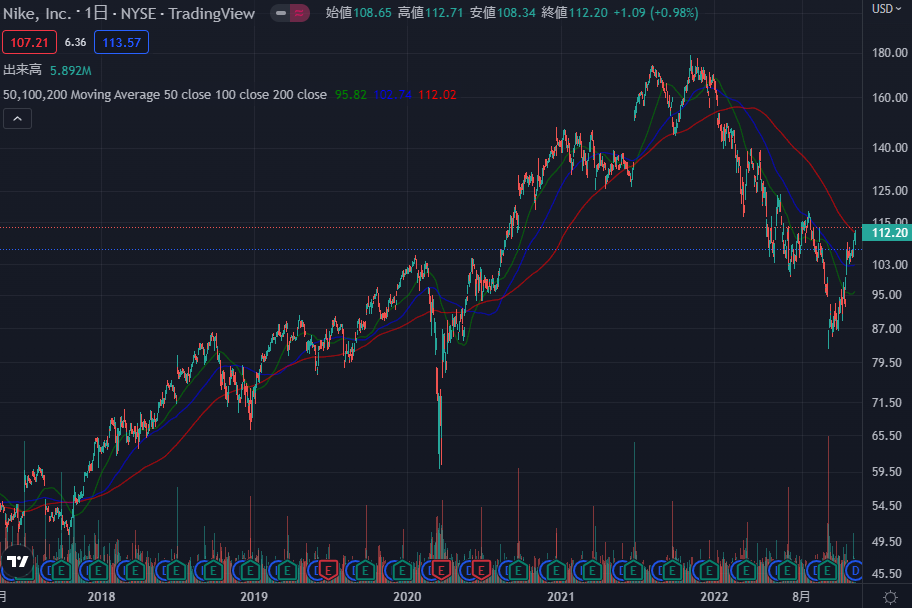Click the 180.00 price axis label
The width and height of the screenshot is (912, 608).
click(889, 53)
